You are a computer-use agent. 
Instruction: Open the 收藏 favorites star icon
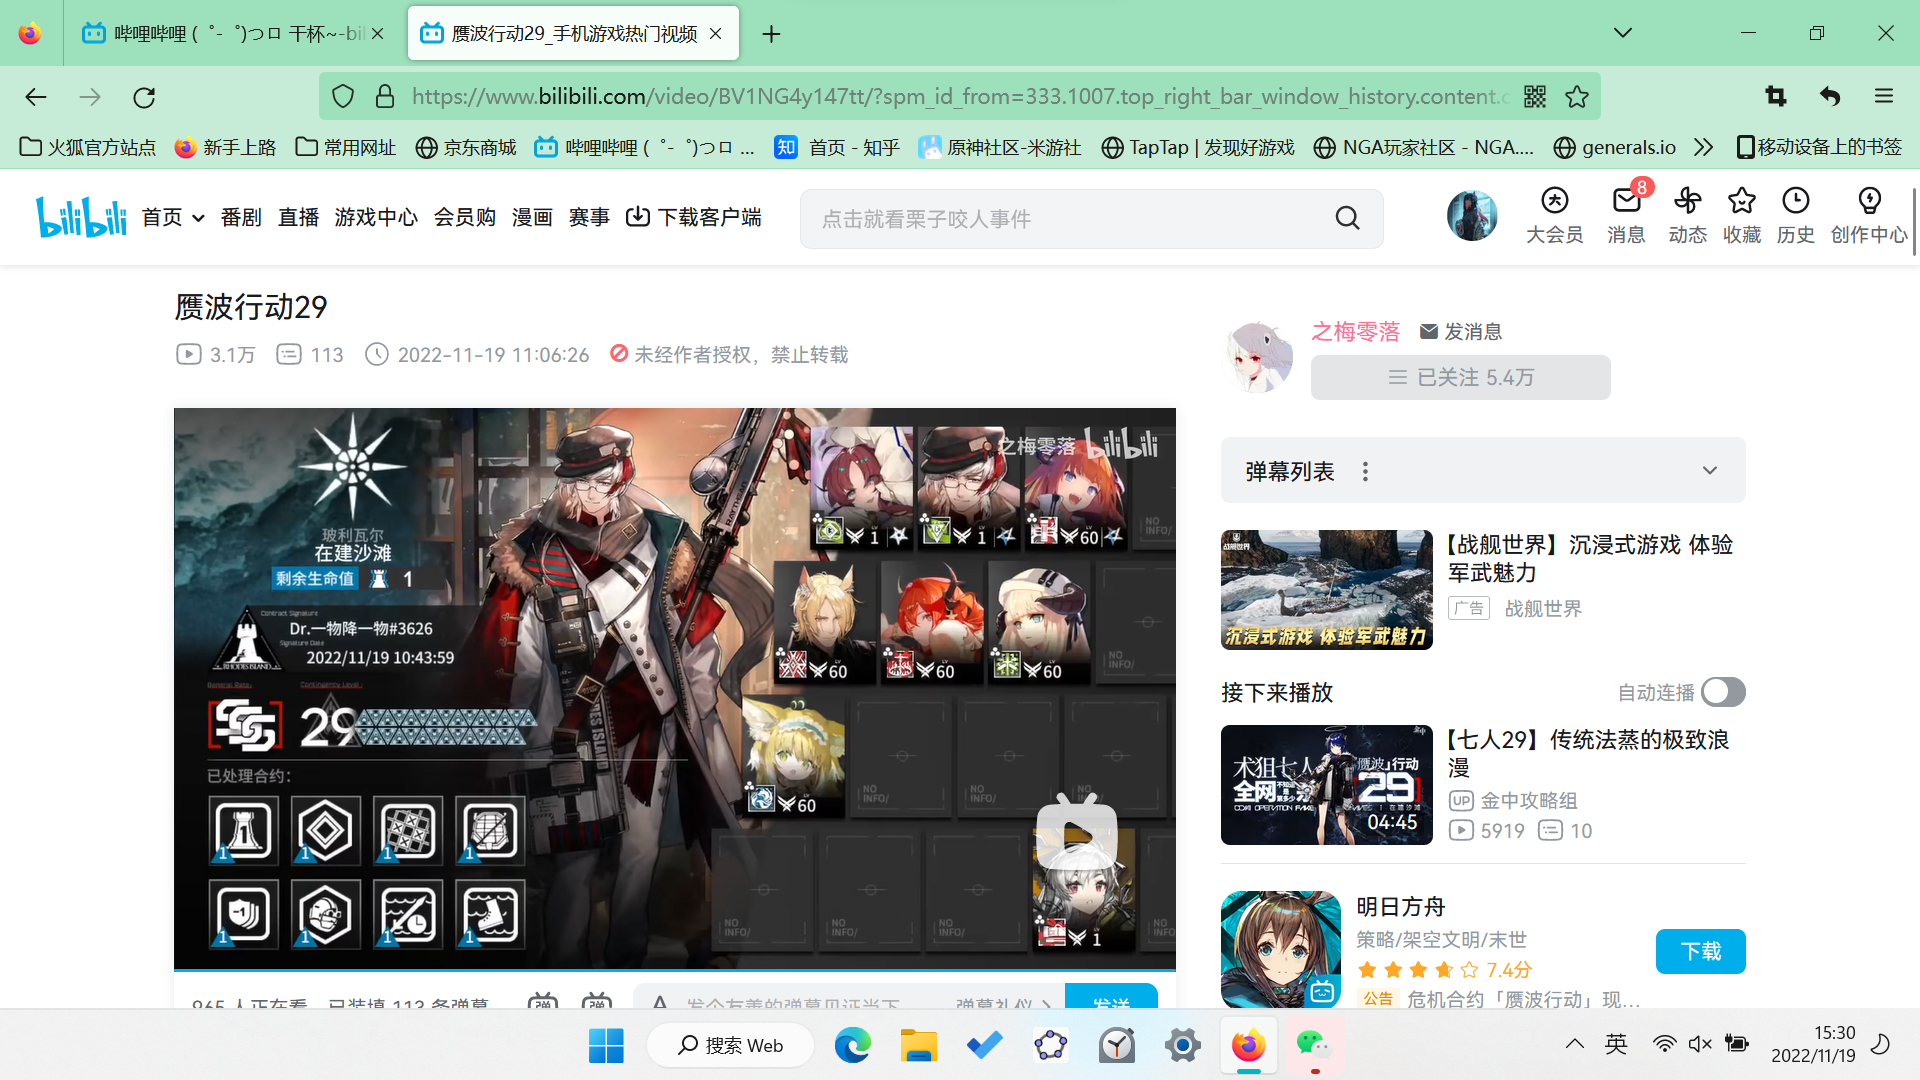1741,215
